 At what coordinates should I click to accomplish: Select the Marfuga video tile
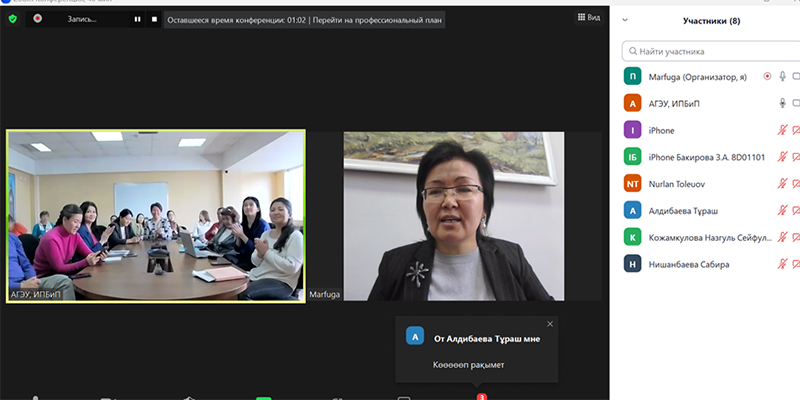tap(453, 216)
